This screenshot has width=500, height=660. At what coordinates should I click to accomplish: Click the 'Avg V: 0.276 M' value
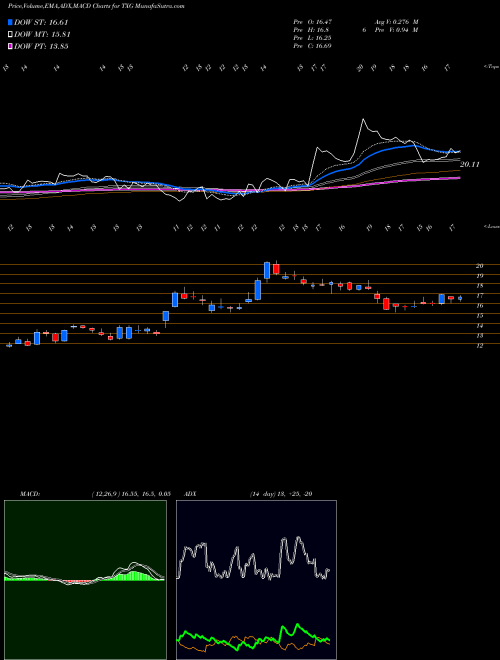398,21
